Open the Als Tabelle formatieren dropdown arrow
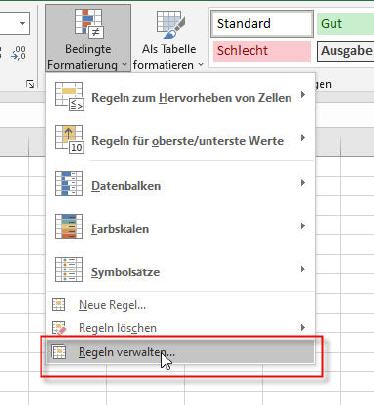Image resolution: width=374 pixels, height=405 pixels. coord(201,64)
